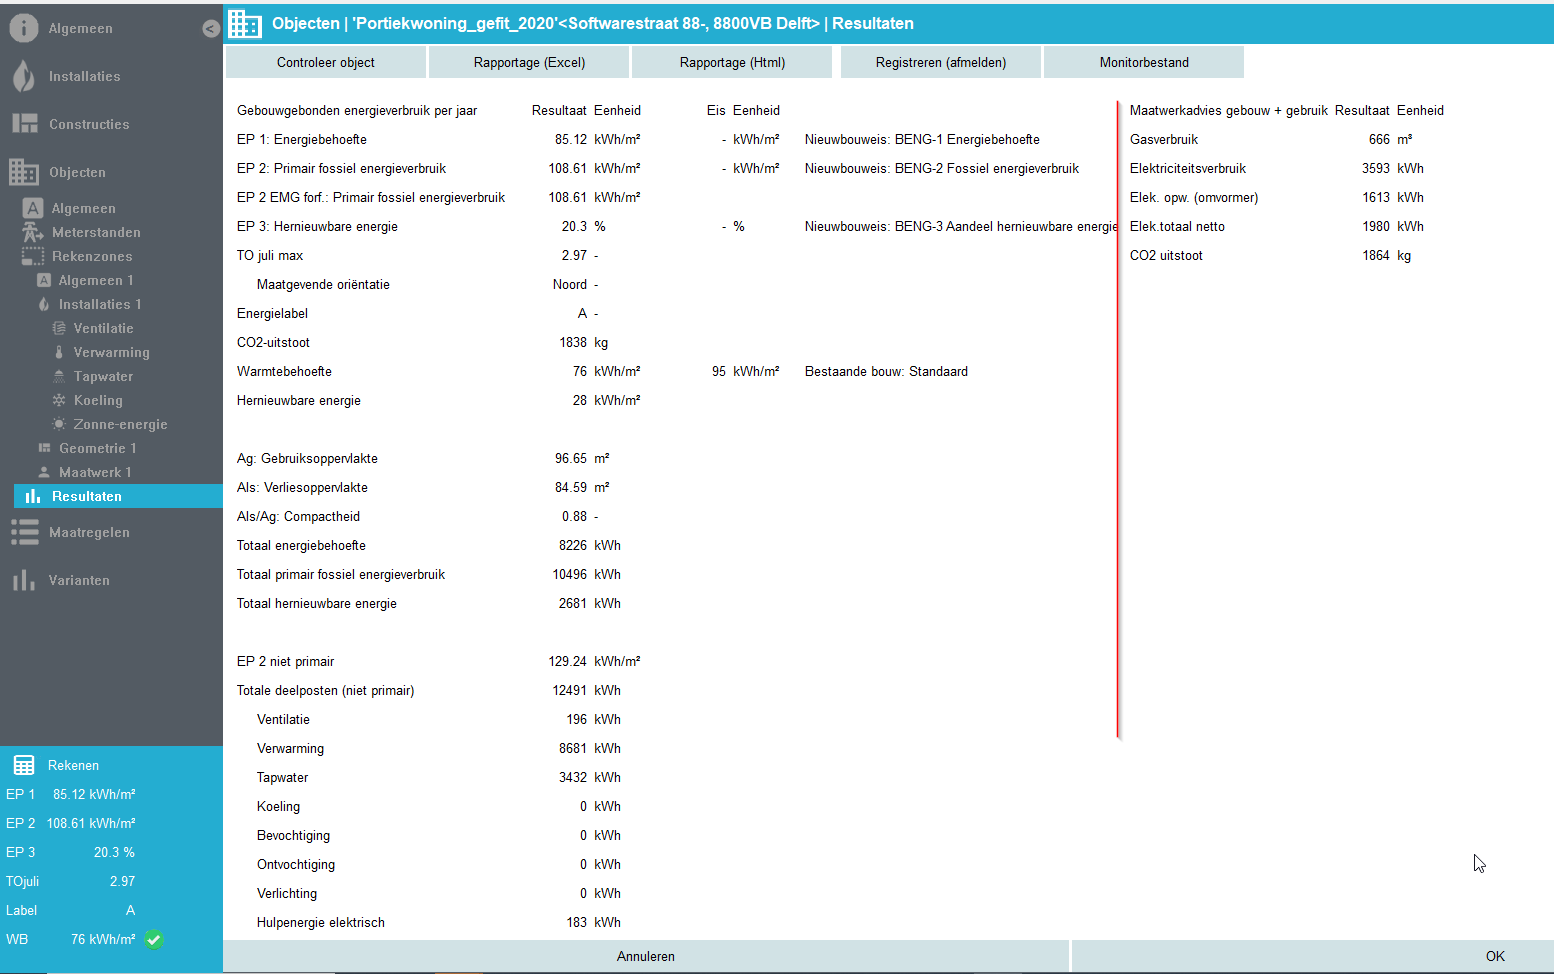
Task: Click the Rekenen calculator icon
Action: [x=24, y=765]
